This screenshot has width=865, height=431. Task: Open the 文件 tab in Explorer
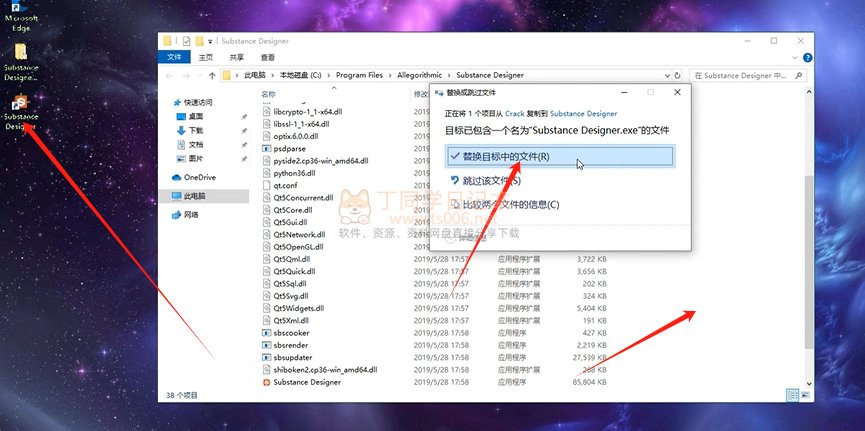point(174,57)
